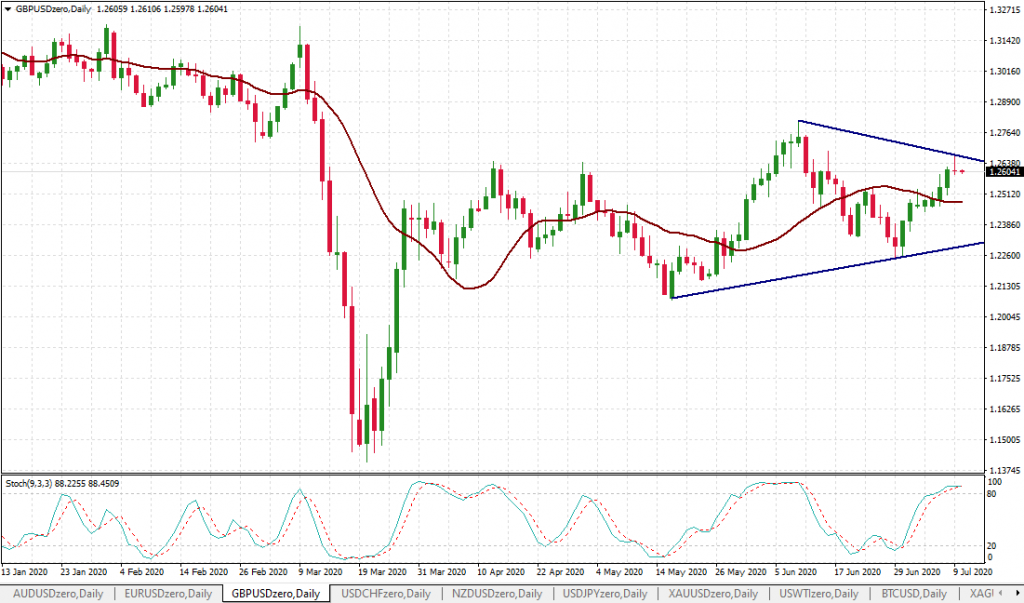Image resolution: width=1024 pixels, height=603 pixels.
Task: Click the 1.32715 price scale label
Action: click(x=1003, y=10)
